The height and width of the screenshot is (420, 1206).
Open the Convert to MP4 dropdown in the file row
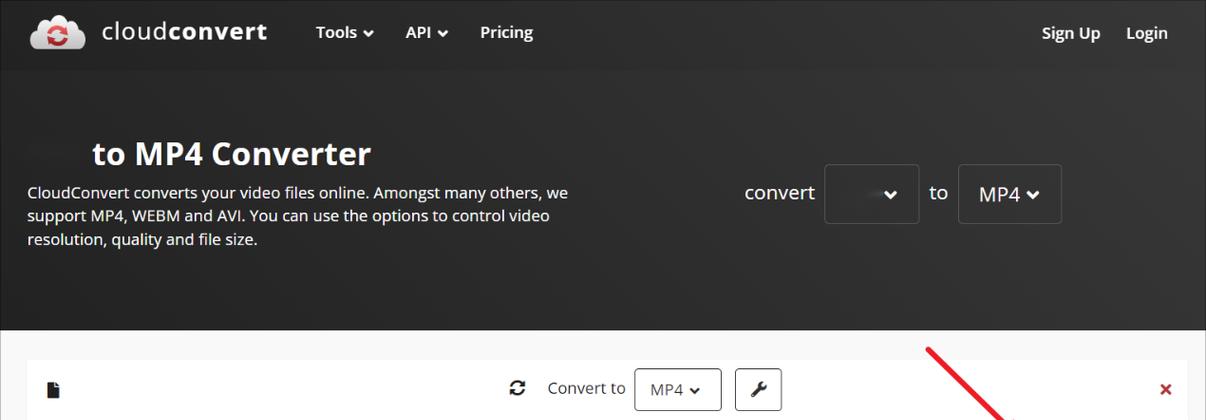678,389
